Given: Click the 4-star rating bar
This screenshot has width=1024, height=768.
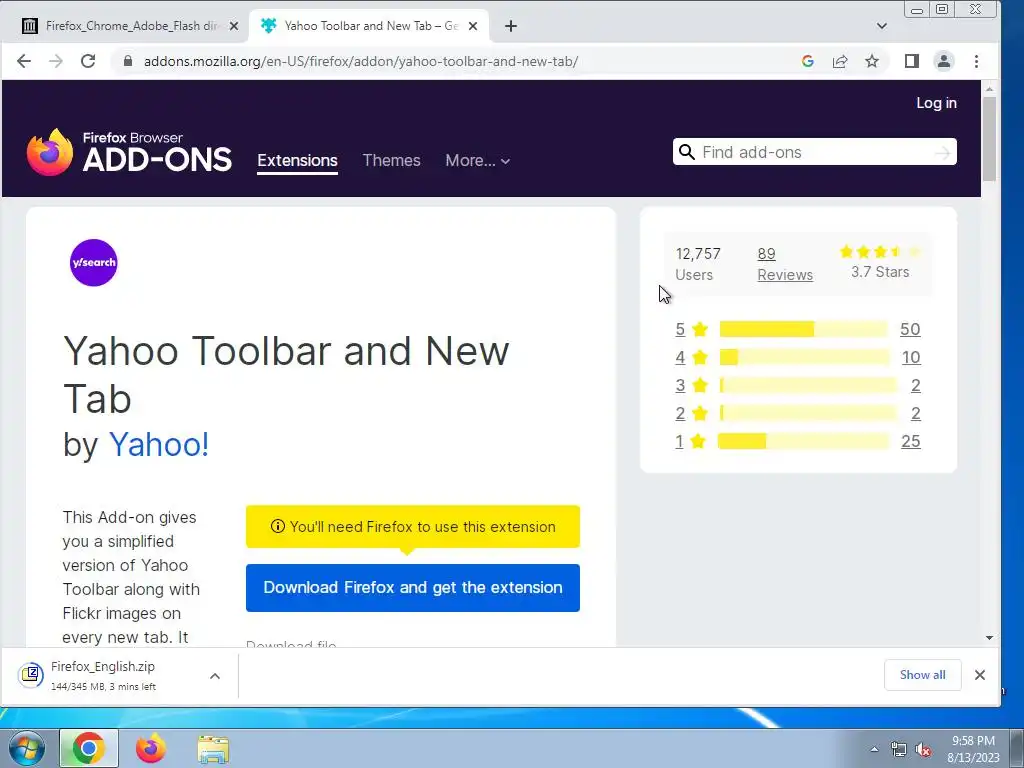Looking at the screenshot, I should click(804, 357).
